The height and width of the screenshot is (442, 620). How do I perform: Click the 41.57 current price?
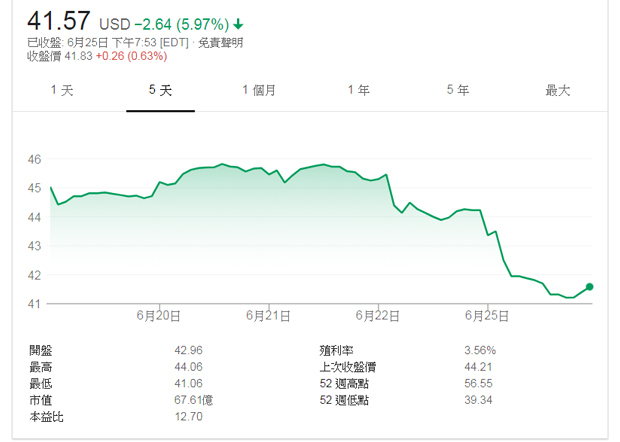[59, 21]
